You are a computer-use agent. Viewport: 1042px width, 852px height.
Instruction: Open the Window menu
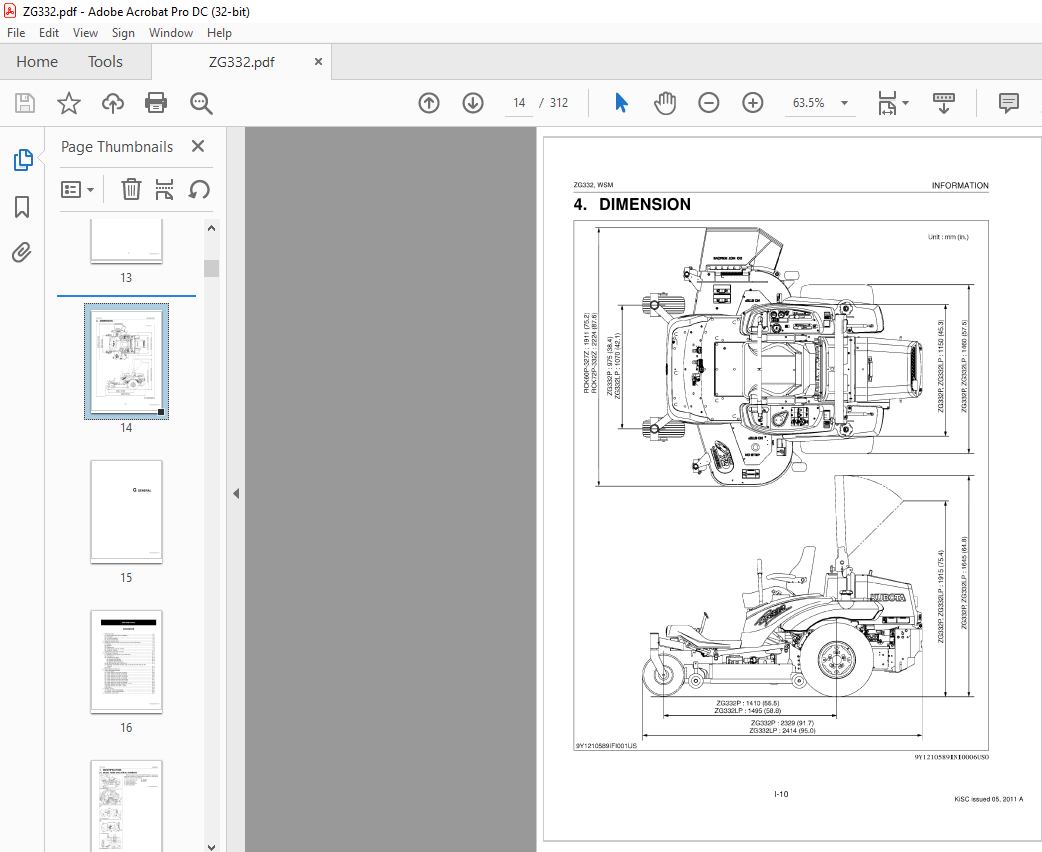(171, 33)
